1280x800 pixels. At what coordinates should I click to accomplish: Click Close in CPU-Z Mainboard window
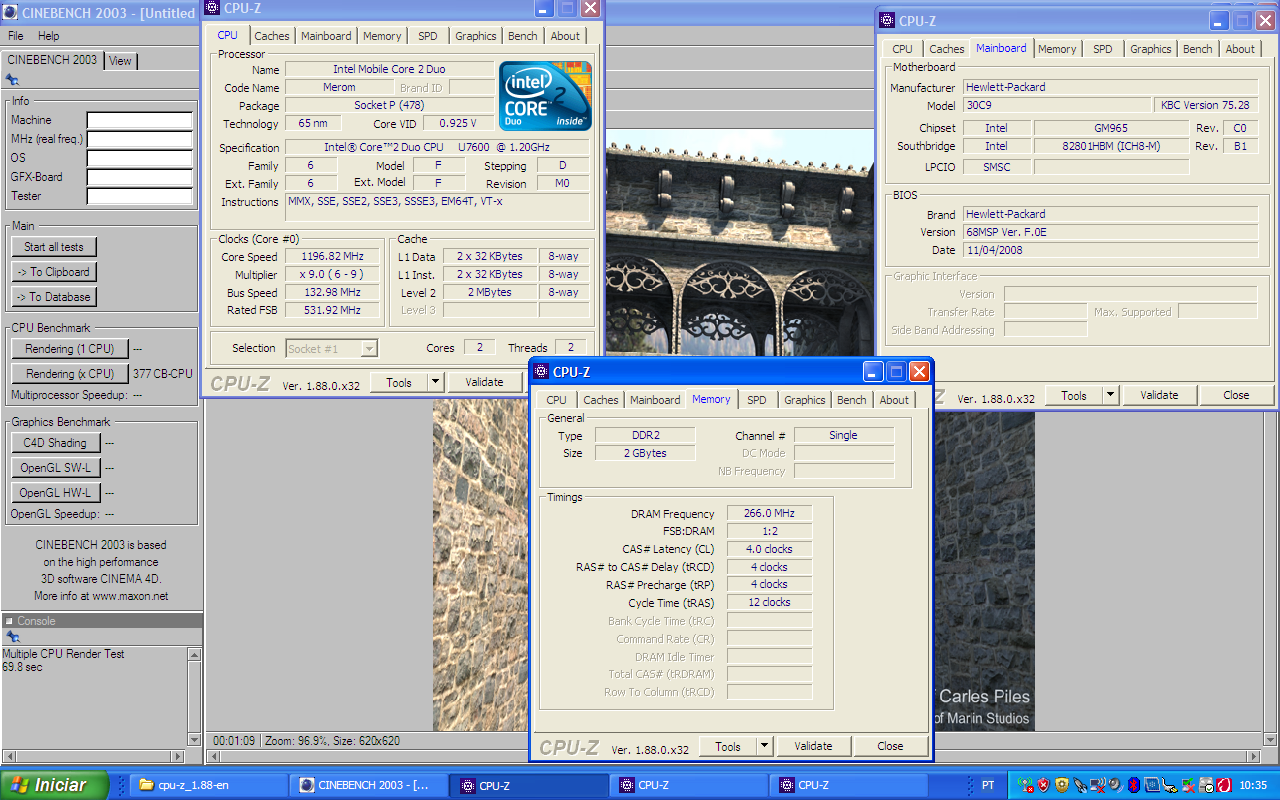coord(1237,395)
